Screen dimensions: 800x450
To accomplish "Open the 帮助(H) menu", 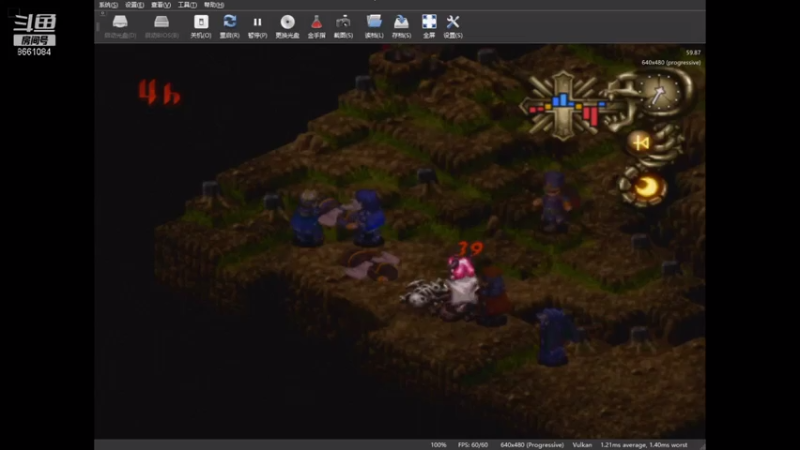I will [214, 5].
